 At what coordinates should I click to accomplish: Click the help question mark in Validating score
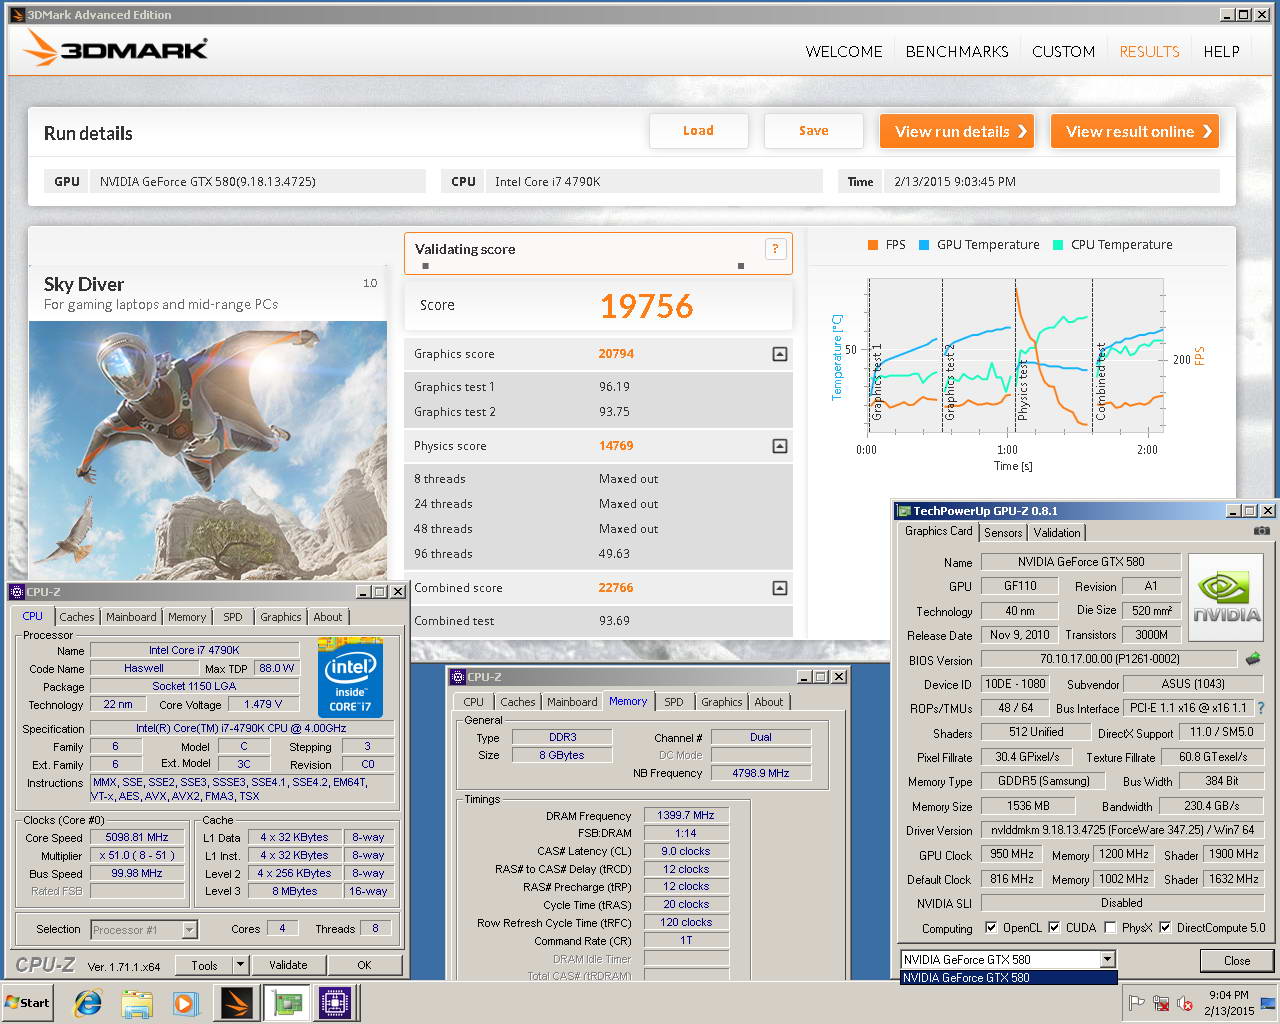(775, 249)
